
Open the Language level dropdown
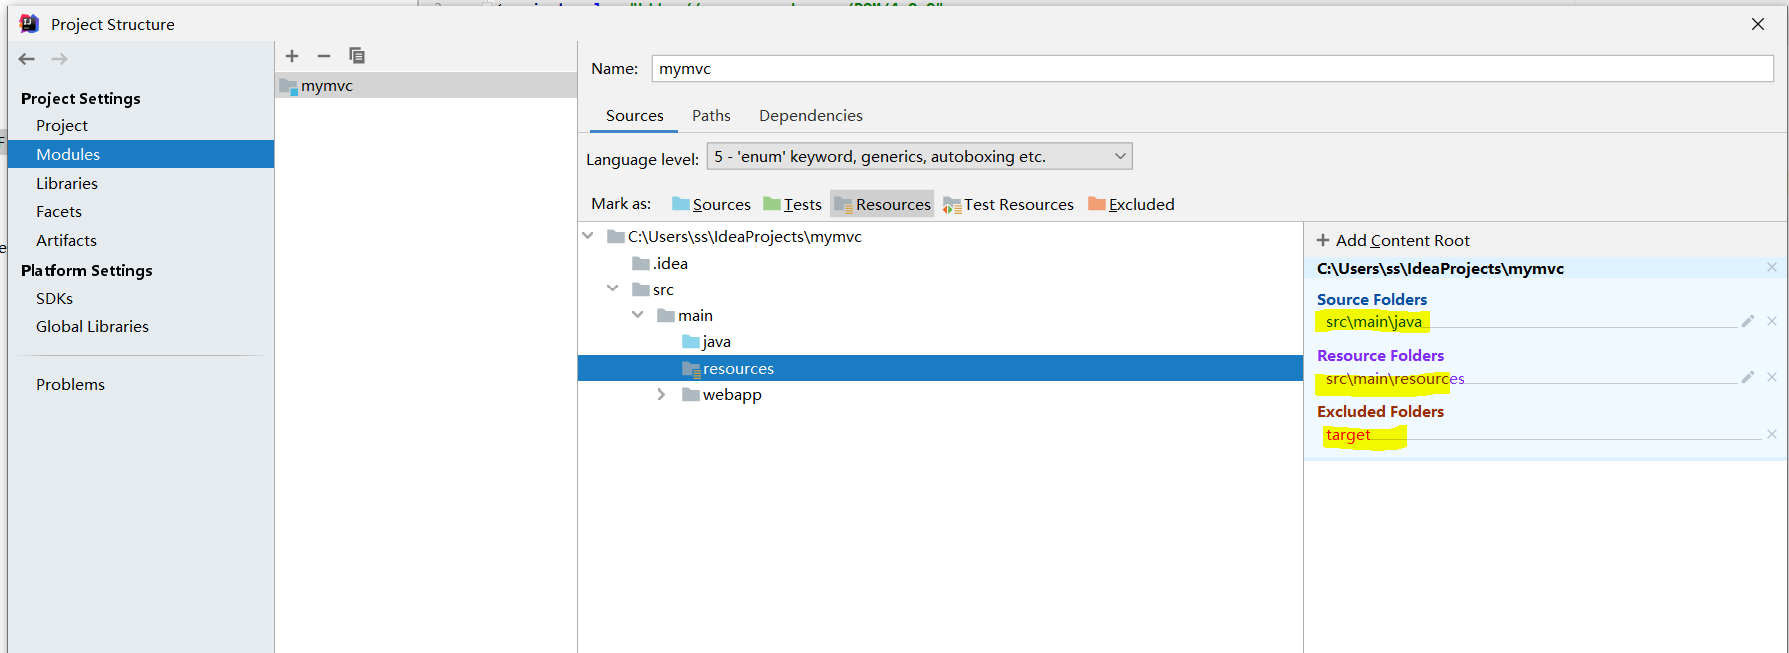[x=919, y=157]
